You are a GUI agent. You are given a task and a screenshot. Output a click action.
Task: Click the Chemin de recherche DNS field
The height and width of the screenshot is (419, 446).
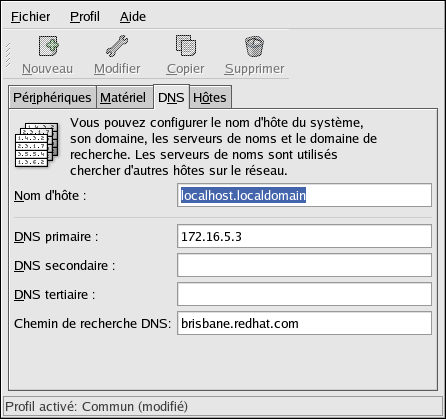(304, 323)
